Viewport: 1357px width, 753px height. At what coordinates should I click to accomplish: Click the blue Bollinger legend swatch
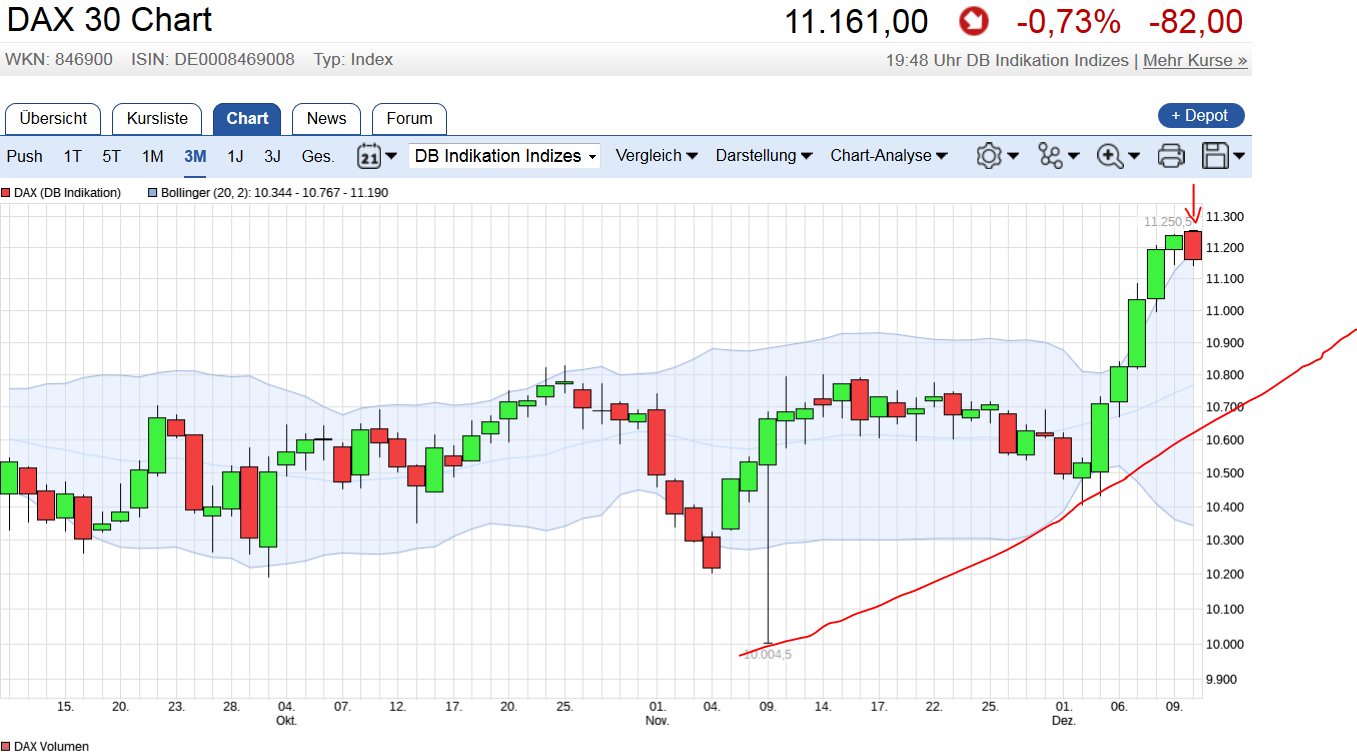(152, 192)
